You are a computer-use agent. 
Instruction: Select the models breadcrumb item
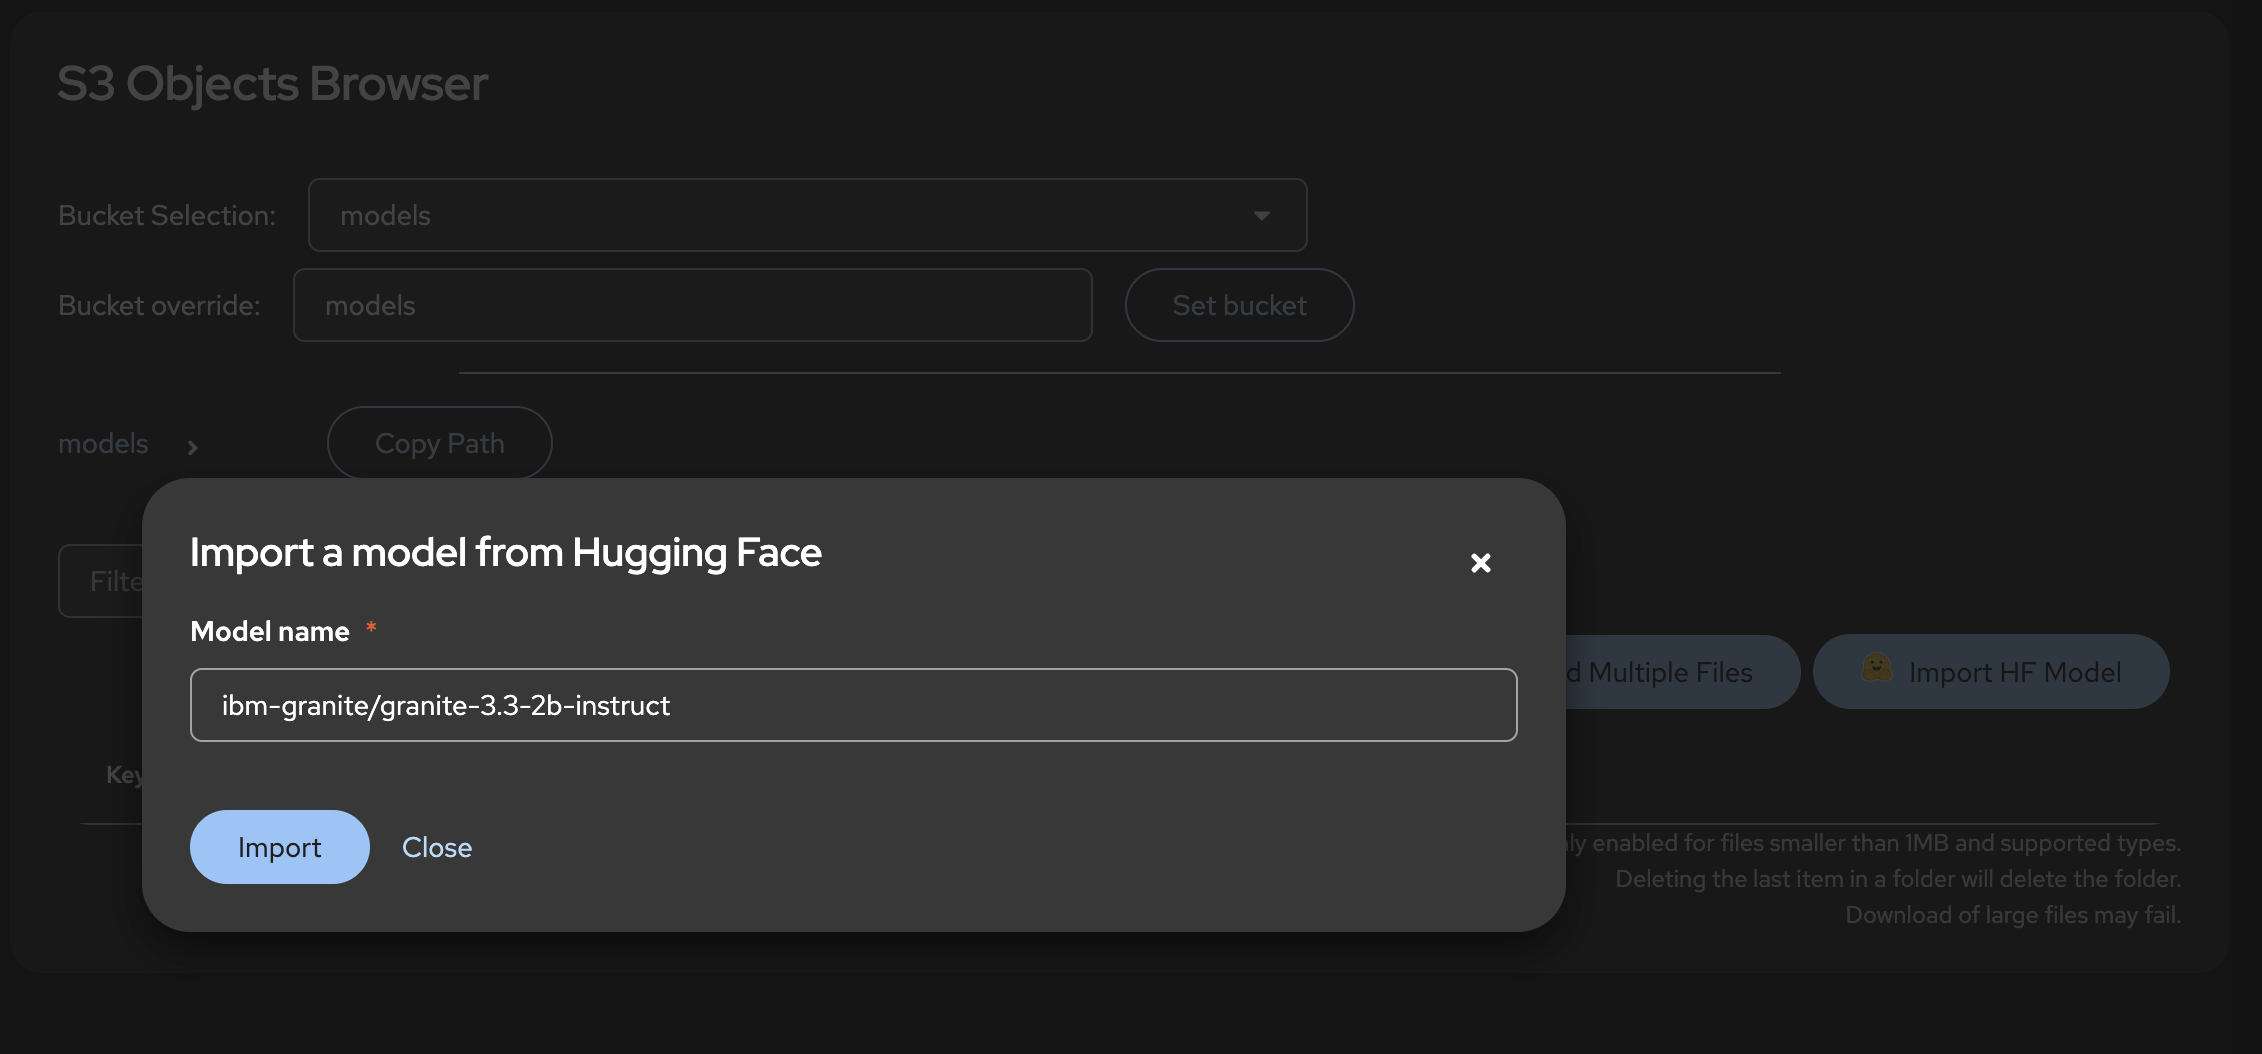point(103,443)
